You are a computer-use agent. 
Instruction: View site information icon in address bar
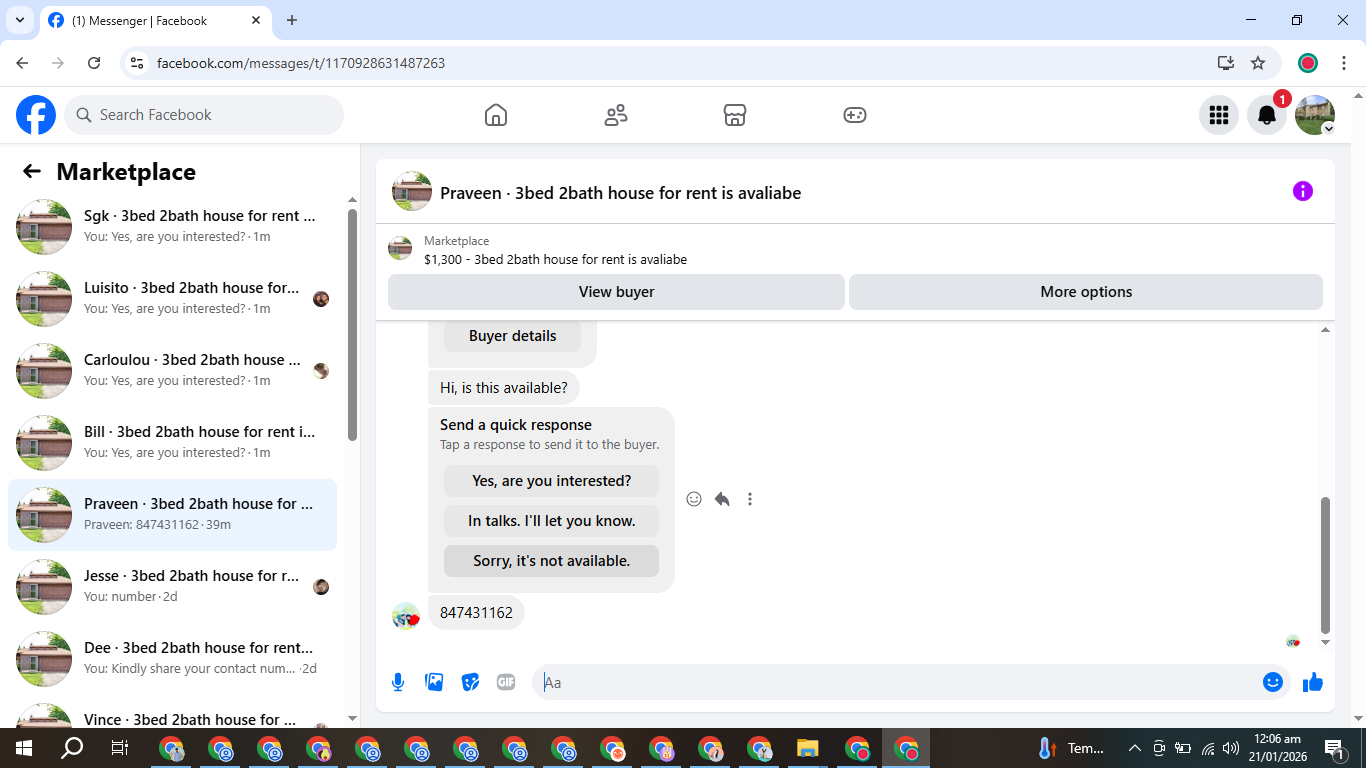(138, 63)
